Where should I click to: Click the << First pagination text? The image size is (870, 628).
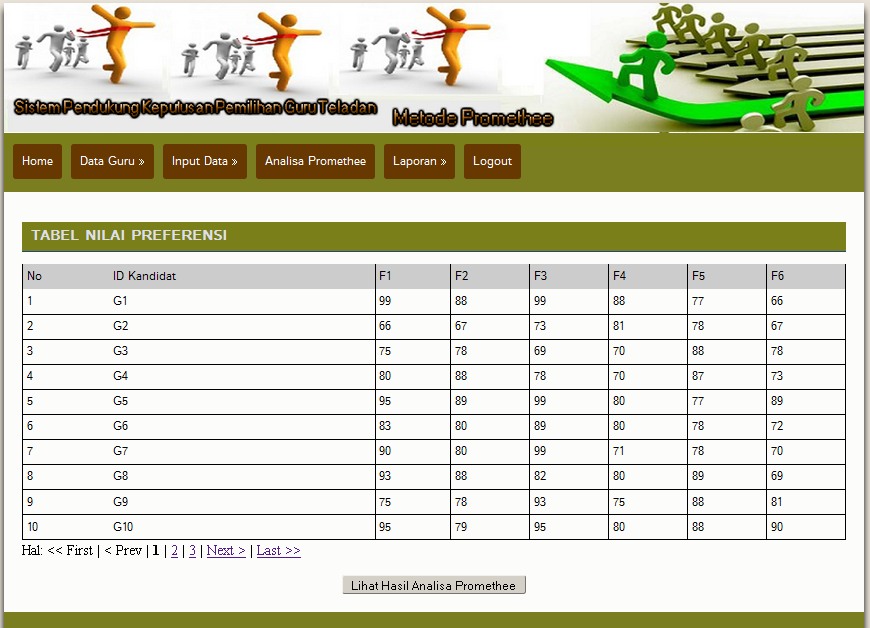point(70,550)
